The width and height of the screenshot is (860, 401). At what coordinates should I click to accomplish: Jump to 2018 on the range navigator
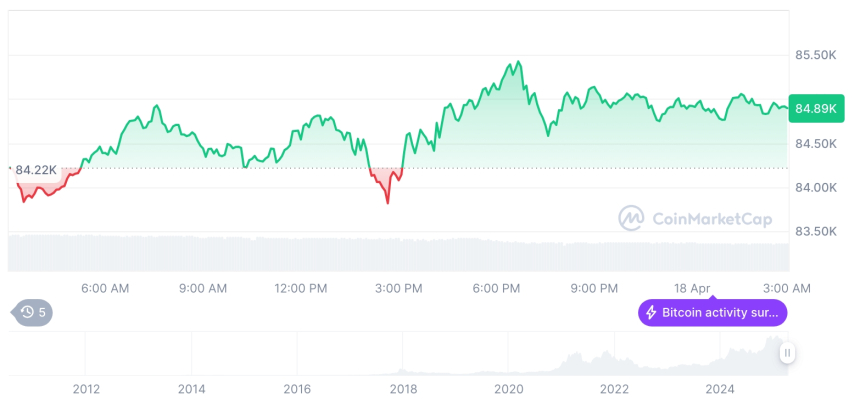coord(403,389)
